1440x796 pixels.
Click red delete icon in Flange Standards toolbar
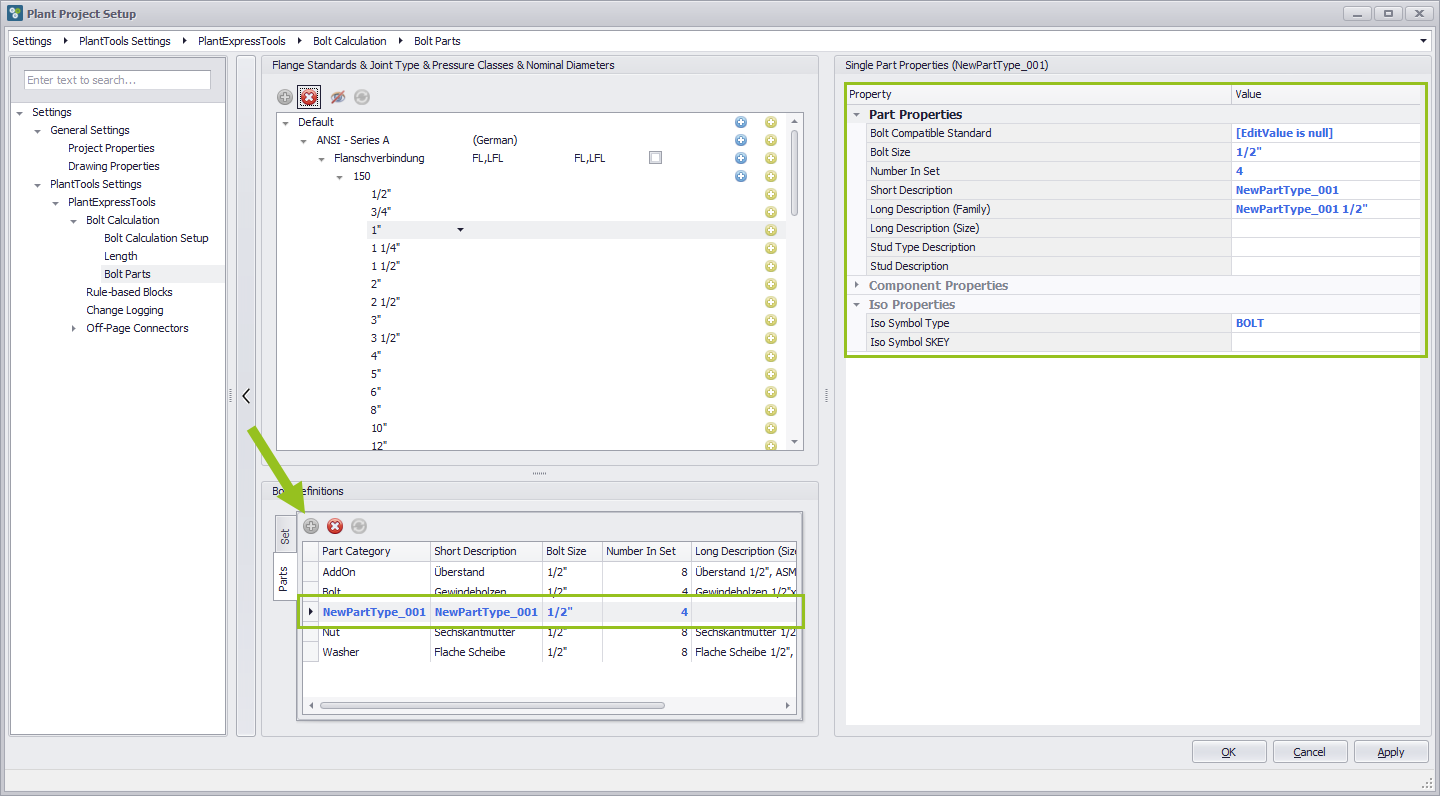[x=309, y=97]
